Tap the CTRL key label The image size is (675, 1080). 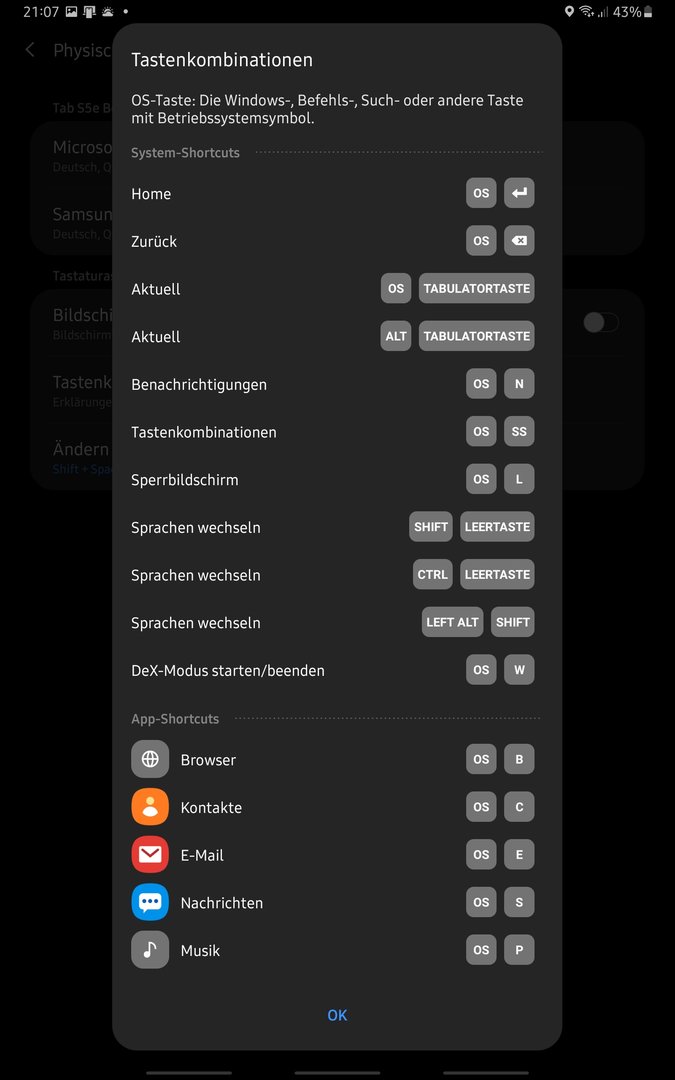coord(433,574)
